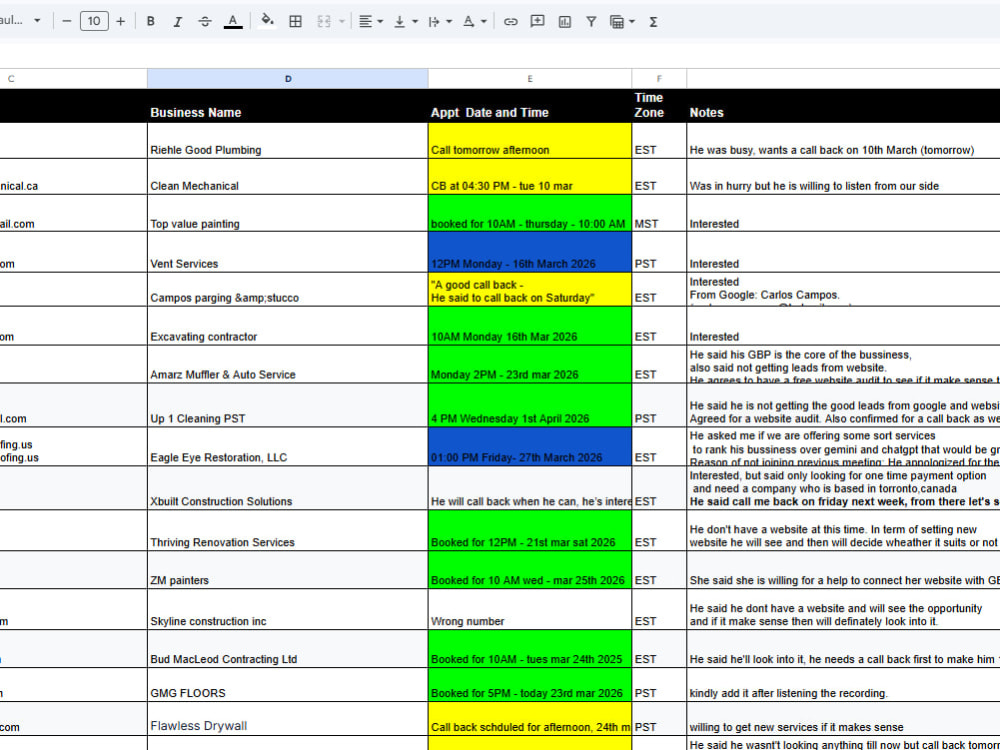The height and width of the screenshot is (750, 1000).
Task: Open the fill color paint bucket
Action: click(267, 21)
